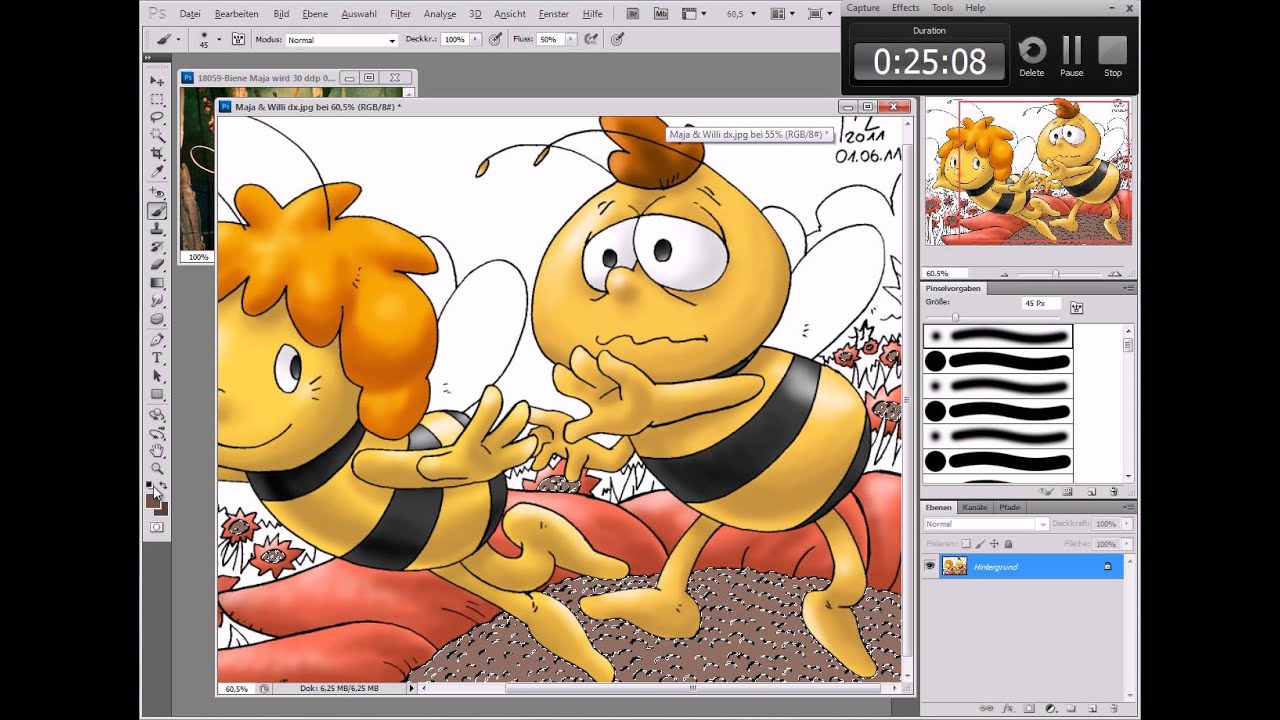Toggle airbrush mode in the options bar
Viewport: 1280px width, 720px height.
point(591,40)
